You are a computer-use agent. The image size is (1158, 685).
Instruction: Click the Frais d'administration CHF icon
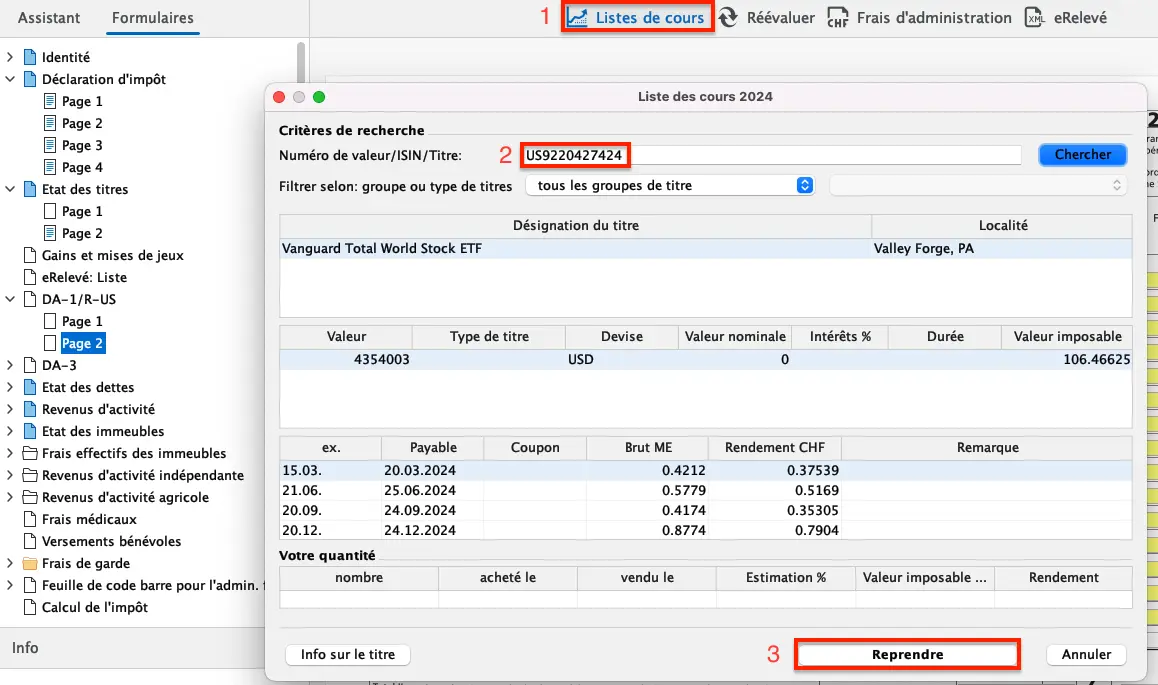(x=838, y=18)
